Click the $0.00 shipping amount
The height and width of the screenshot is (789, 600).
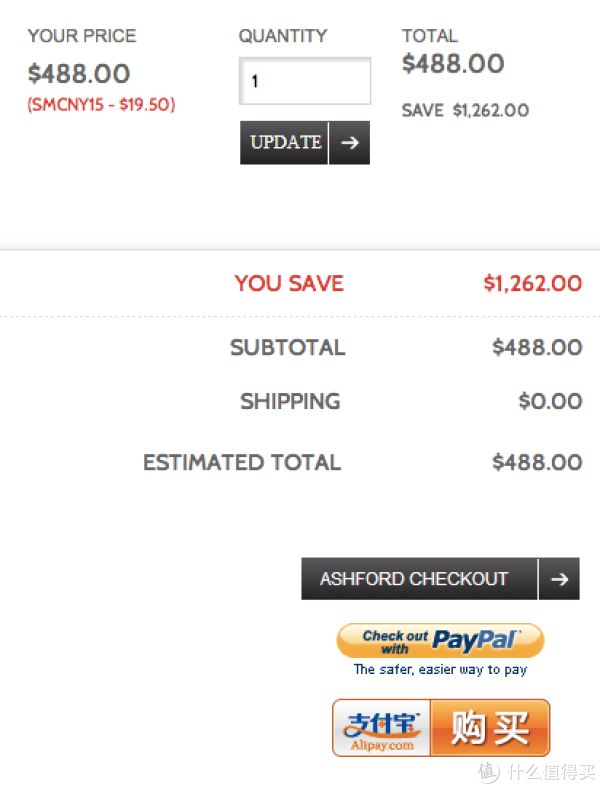click(550, 402)
